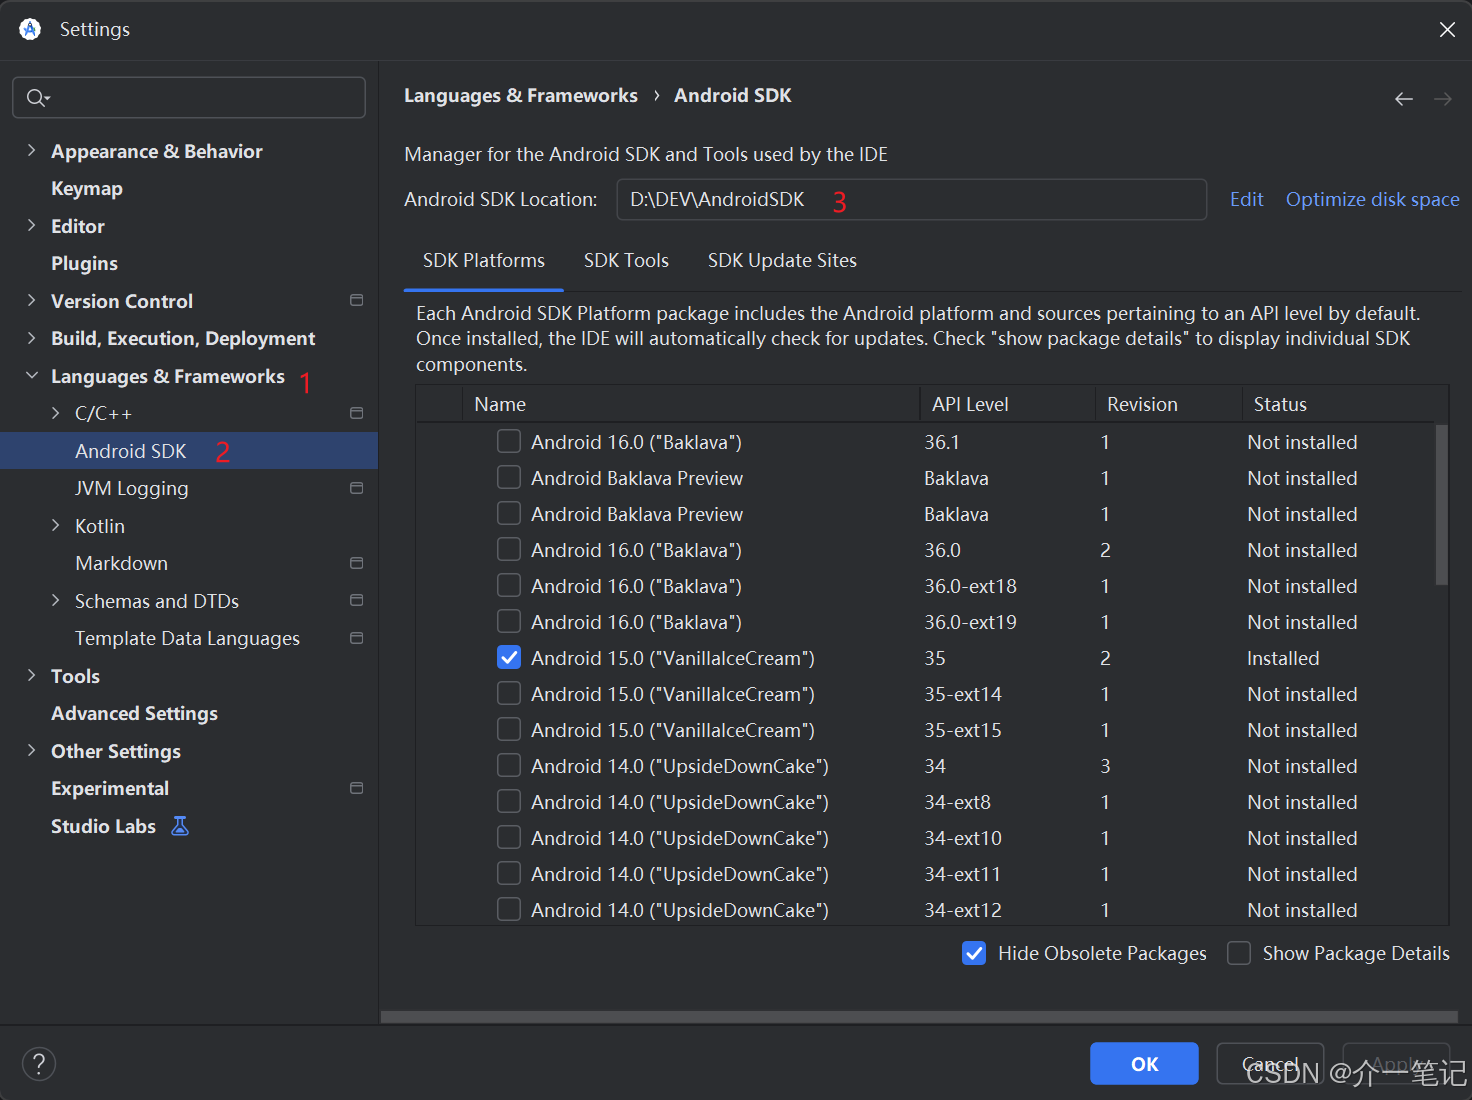Click the Android Studio logo in title bar
Viewport: 1472px width, 1100px height.
(30, 29)
